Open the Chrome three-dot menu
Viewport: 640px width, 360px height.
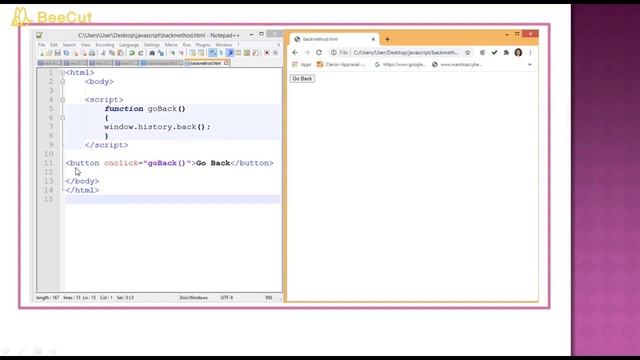tap(530, 53)
